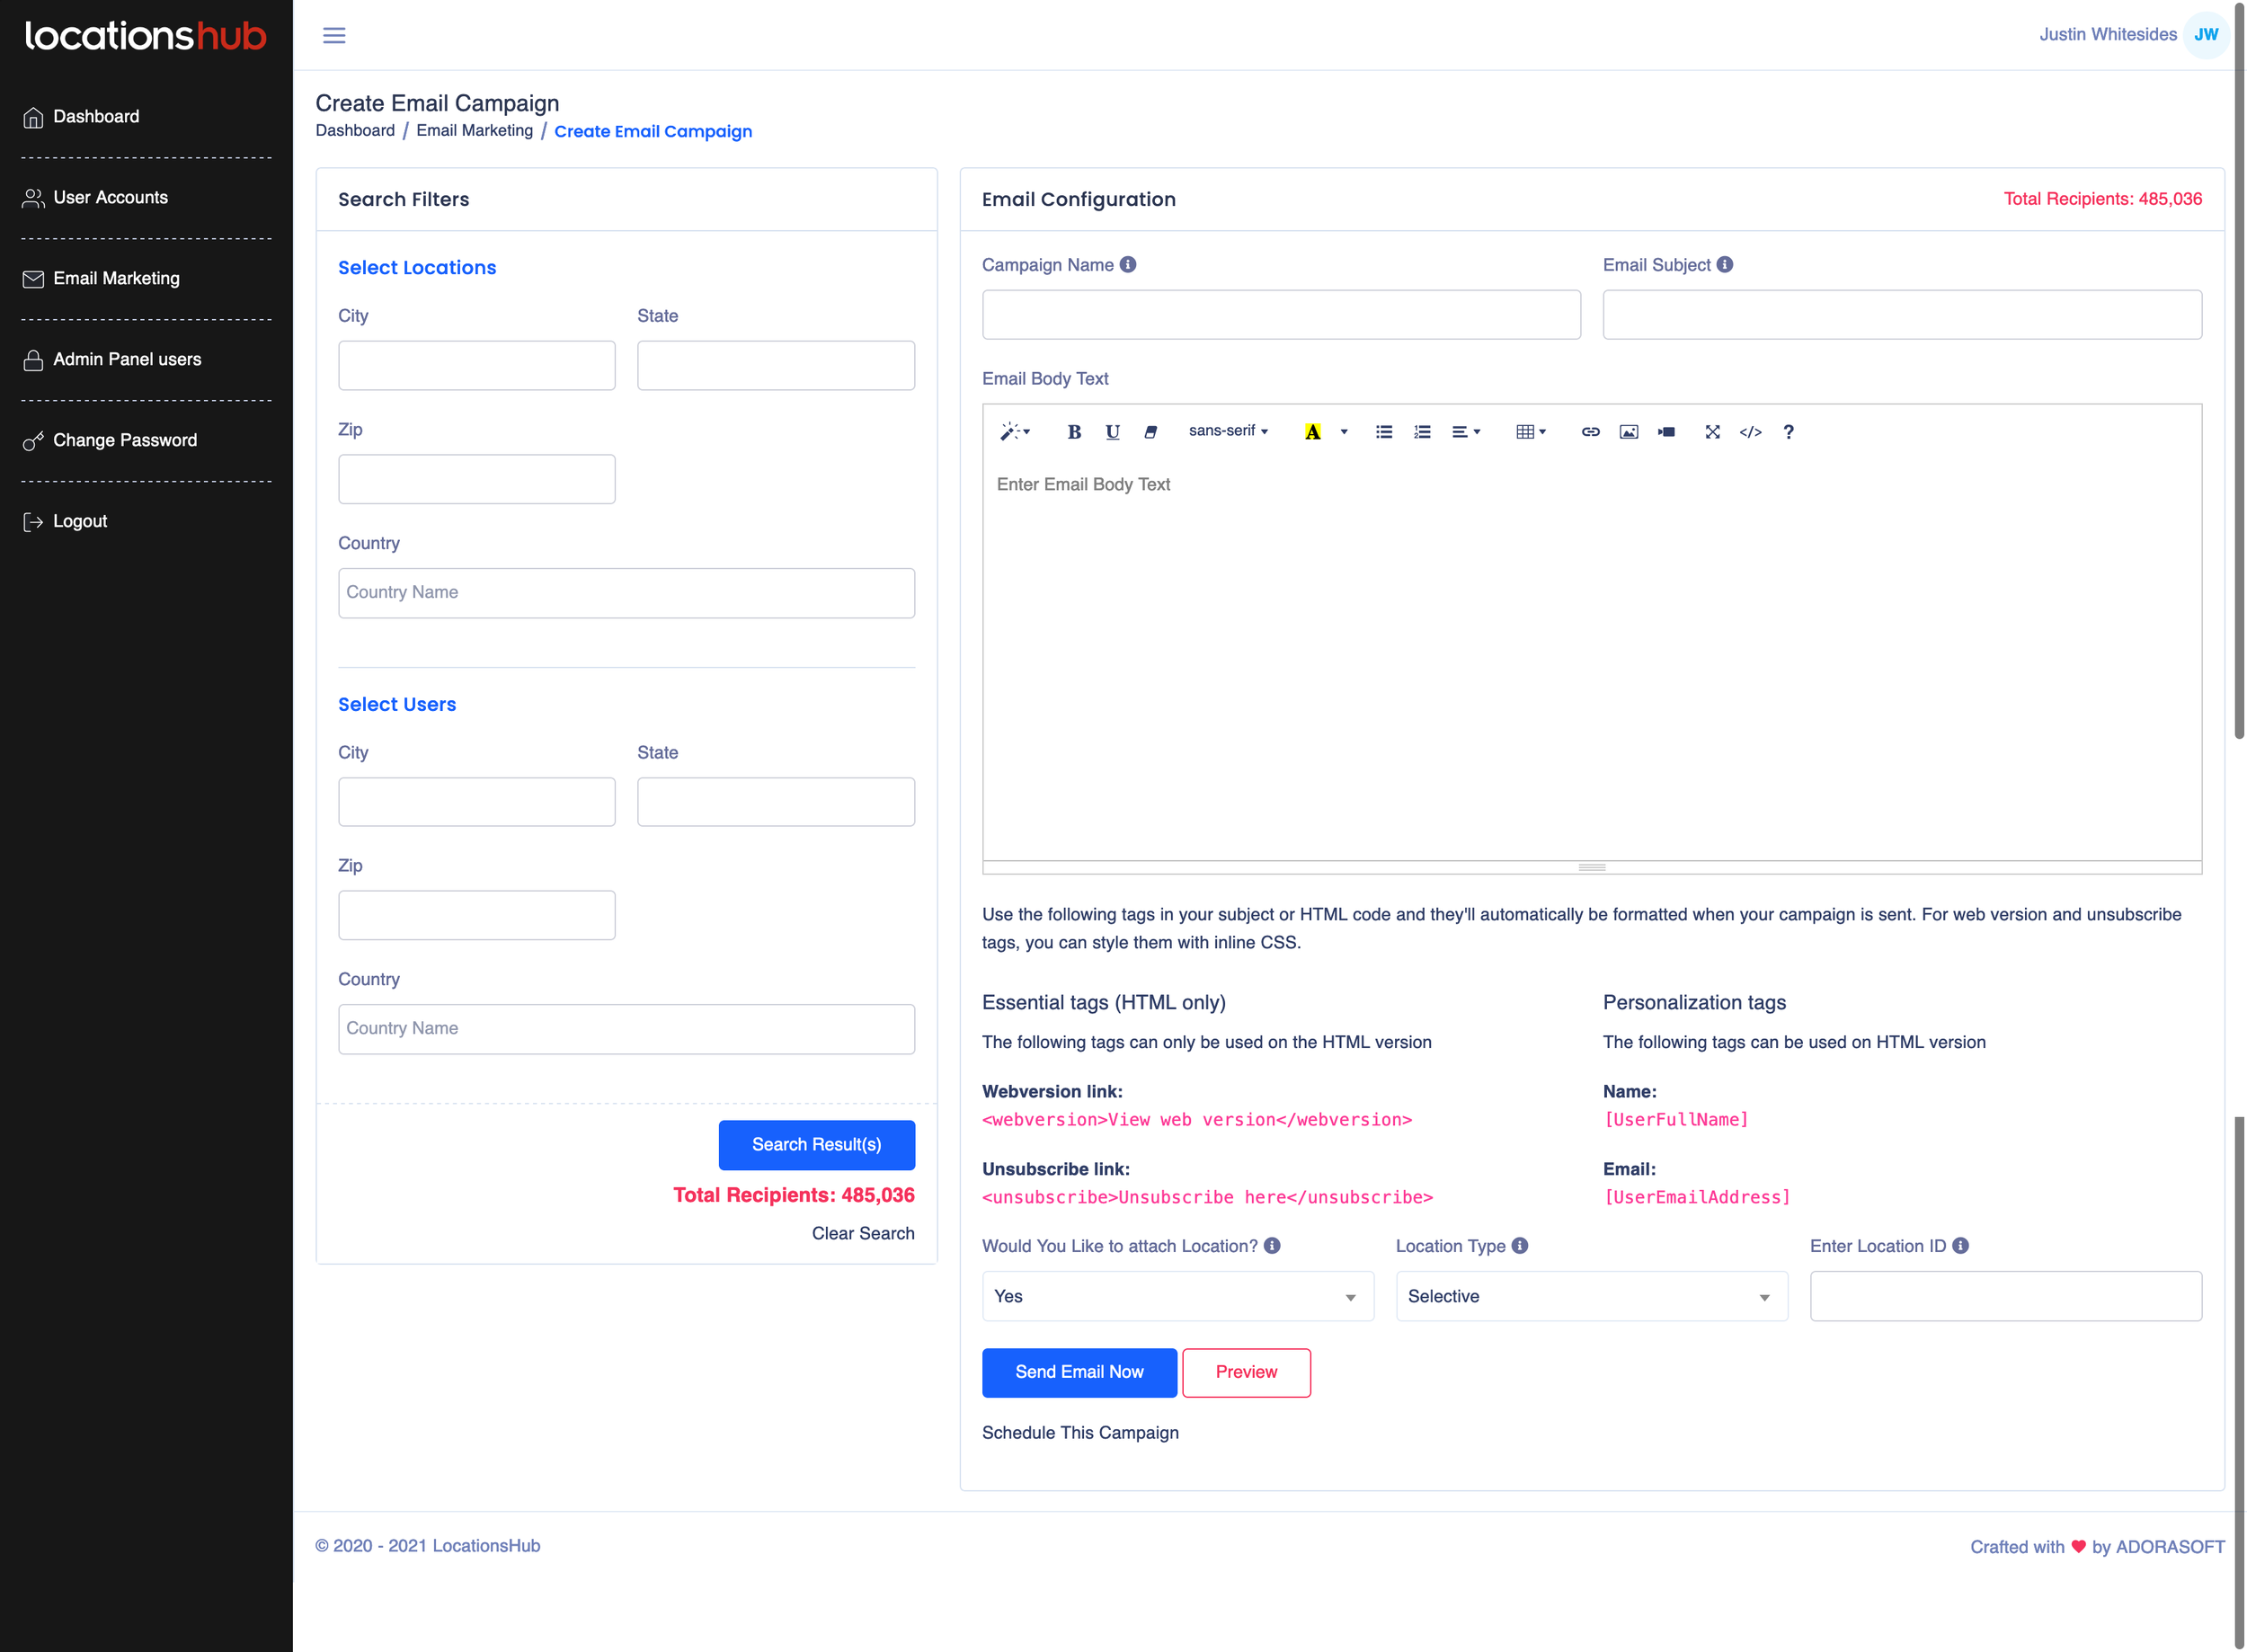Image resolution: width=2247 pixels, height=1652 pixels.
Task: Click the webversion tag code text
Action: 1197,1120
